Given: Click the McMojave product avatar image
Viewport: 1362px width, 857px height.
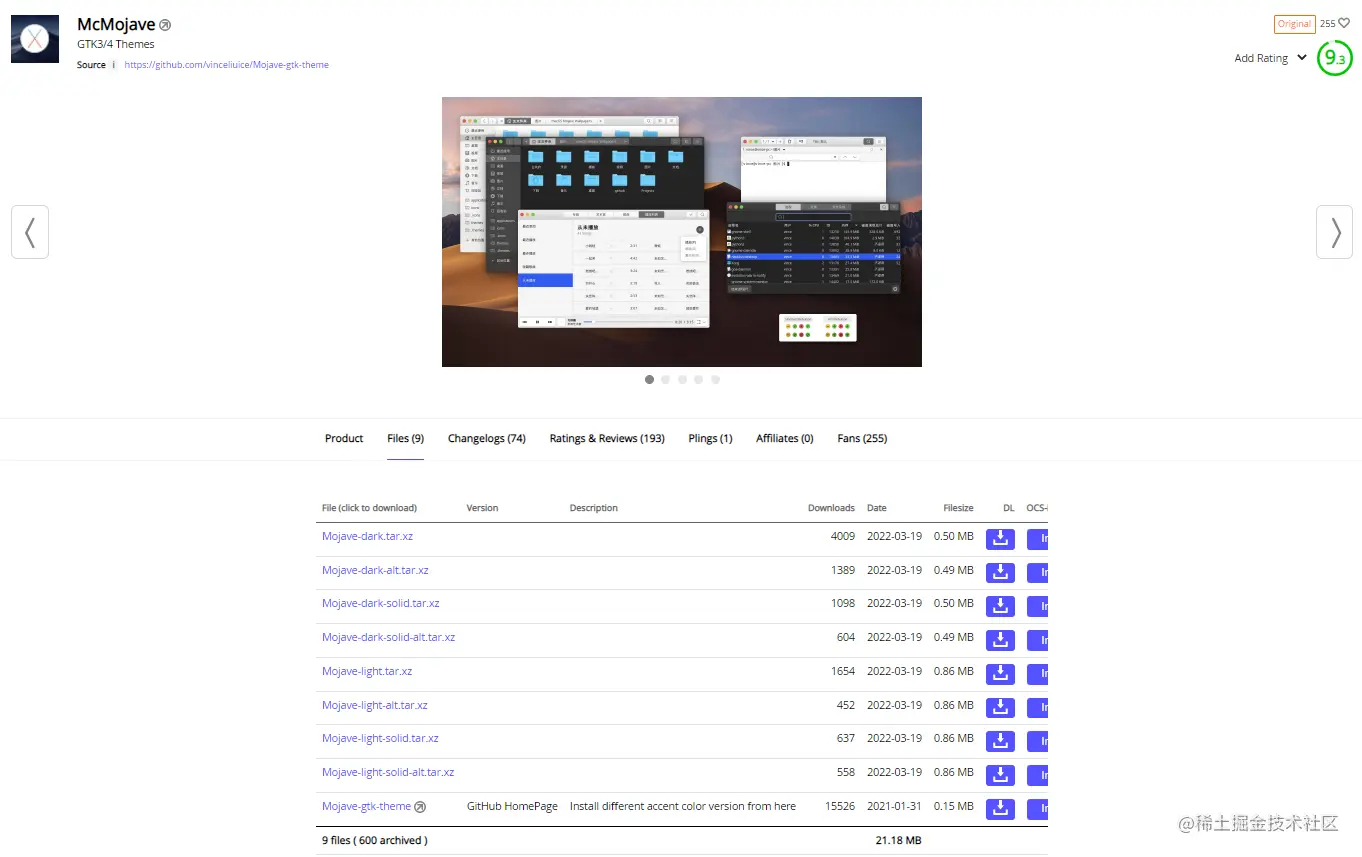Looking at the screenshot, I should [35, 39].
